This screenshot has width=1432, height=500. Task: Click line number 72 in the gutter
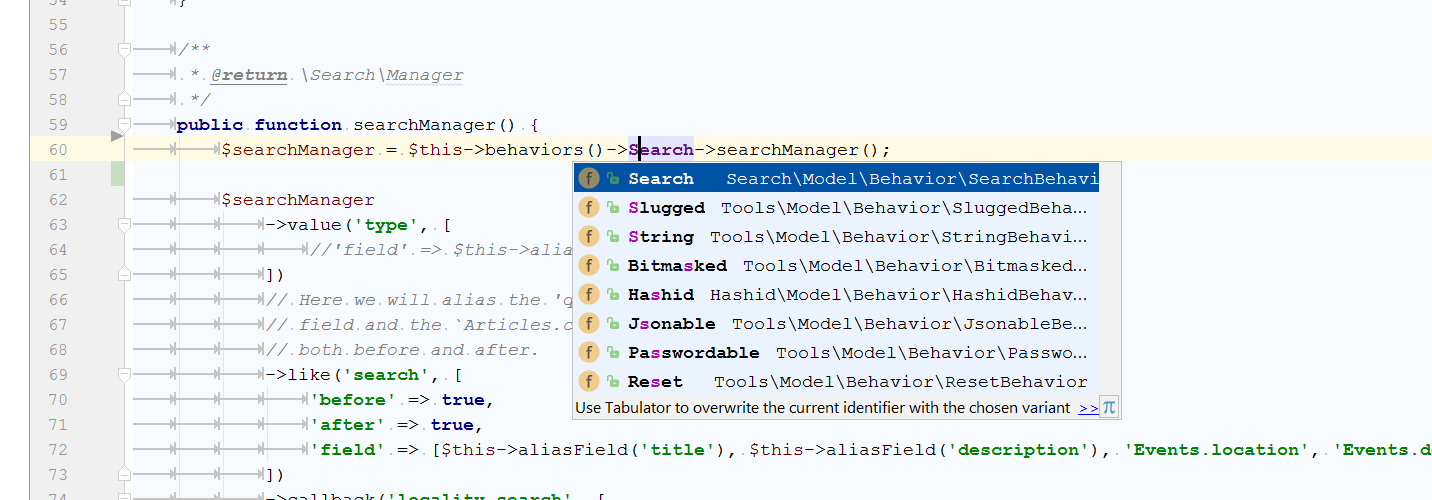(x=58, y=450)
